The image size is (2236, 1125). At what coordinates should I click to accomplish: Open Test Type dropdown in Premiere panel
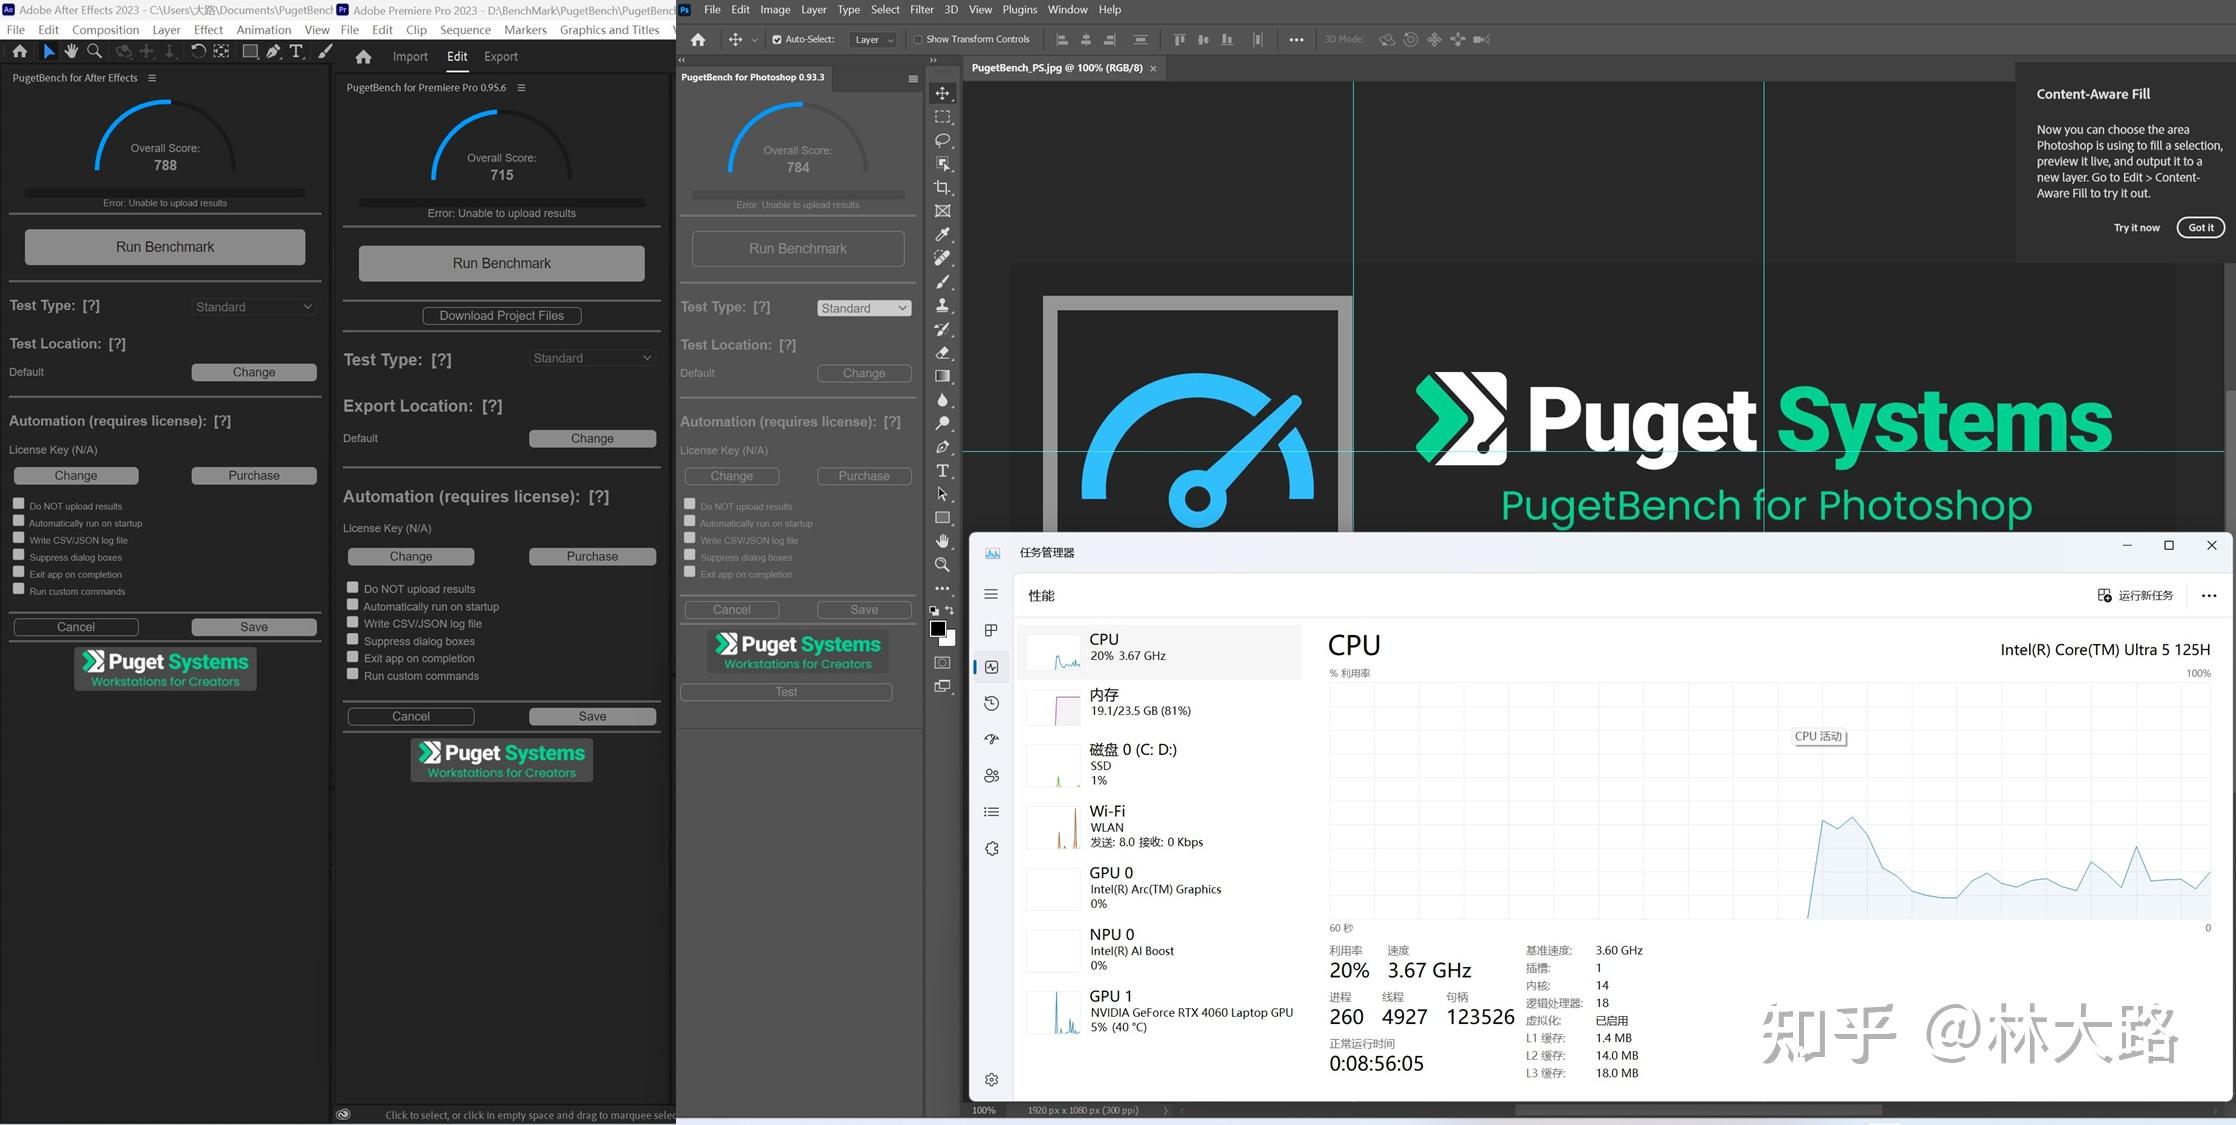tap(592, 358)
